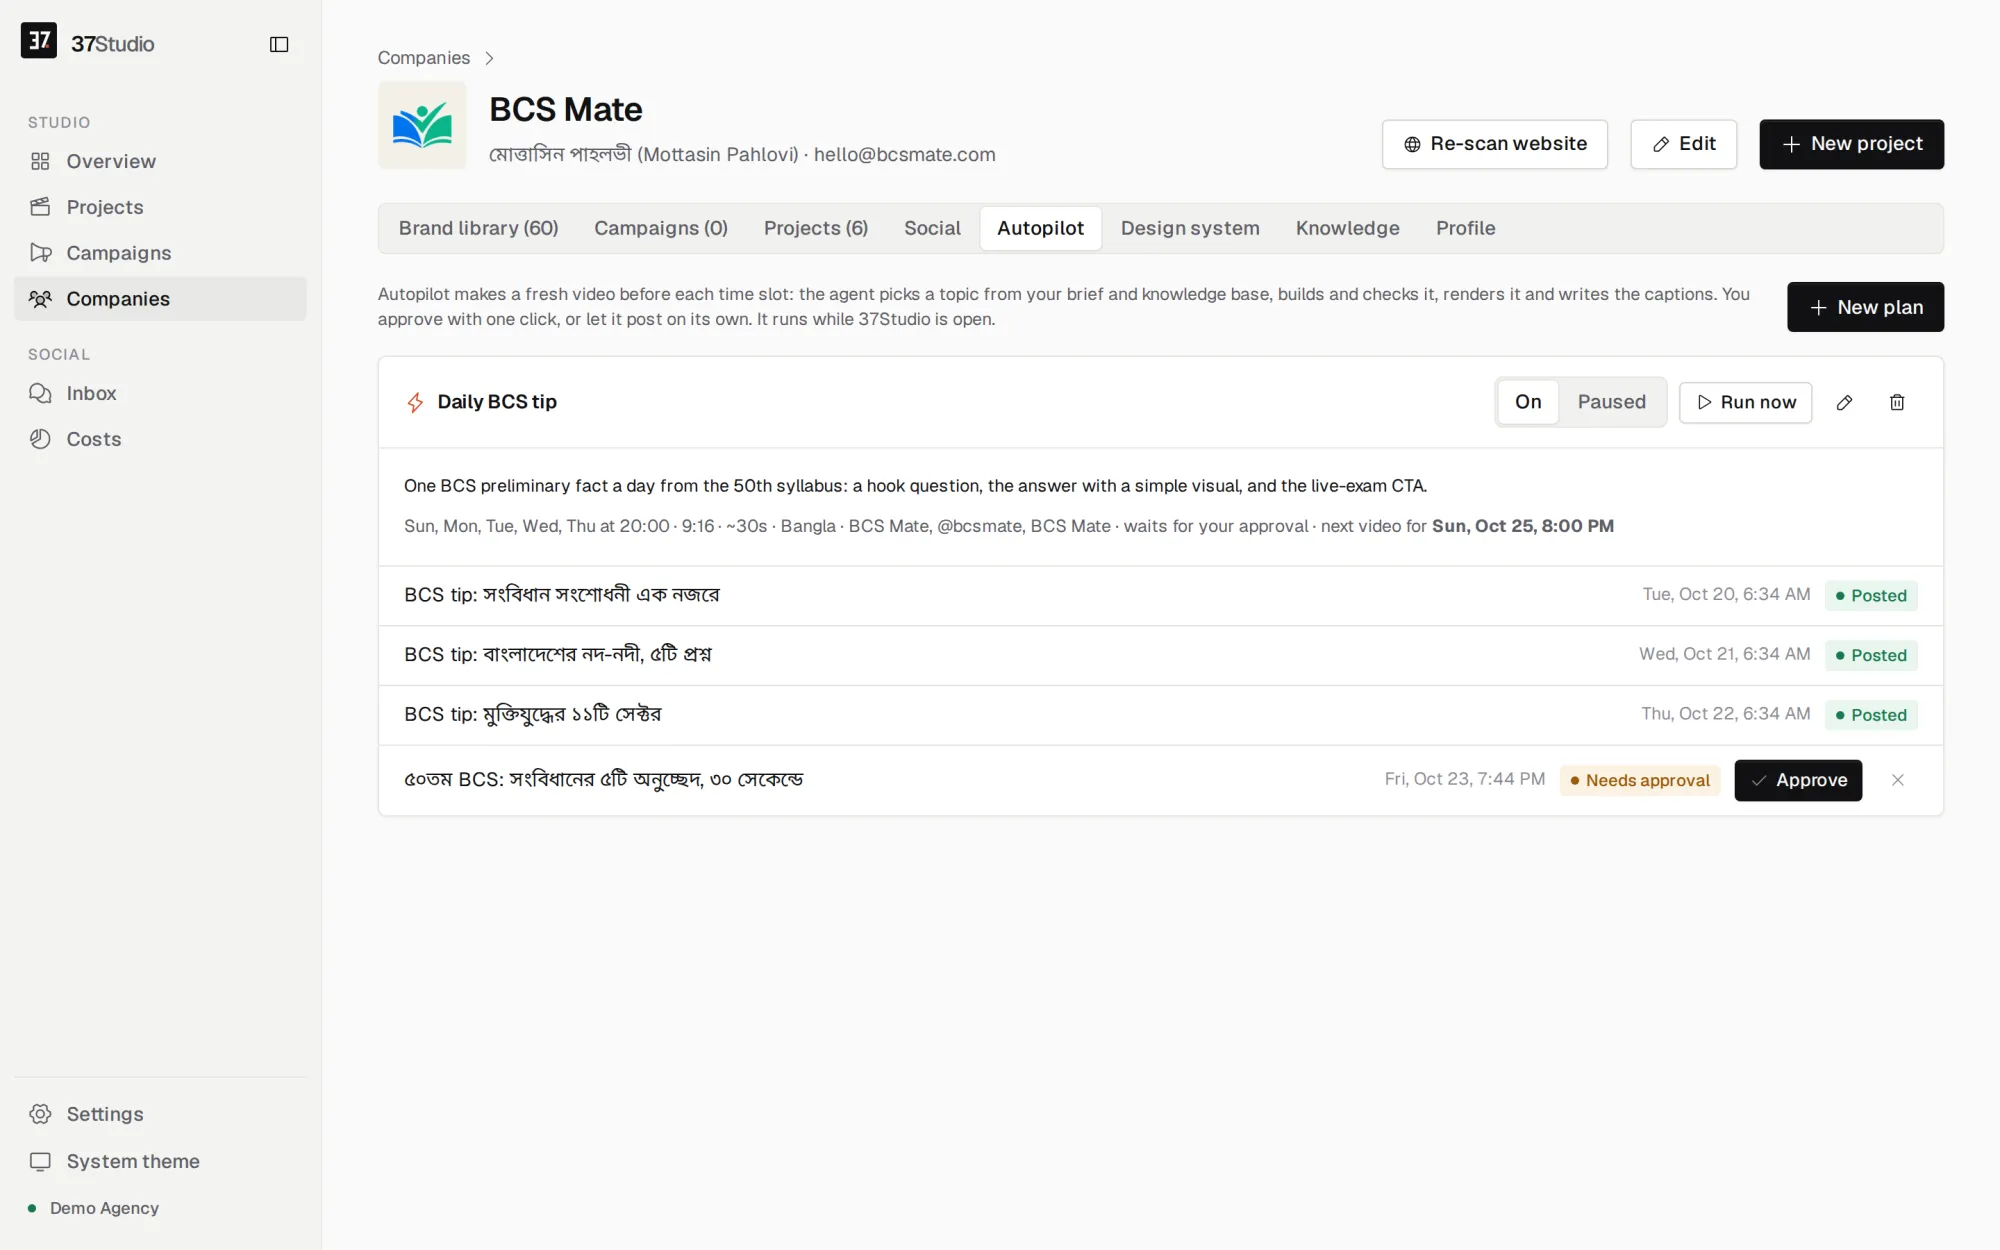Viewport: 2000px width, 1250px height.
Task: Click the Settings gear icon
Action: [x=40, y=1114]
